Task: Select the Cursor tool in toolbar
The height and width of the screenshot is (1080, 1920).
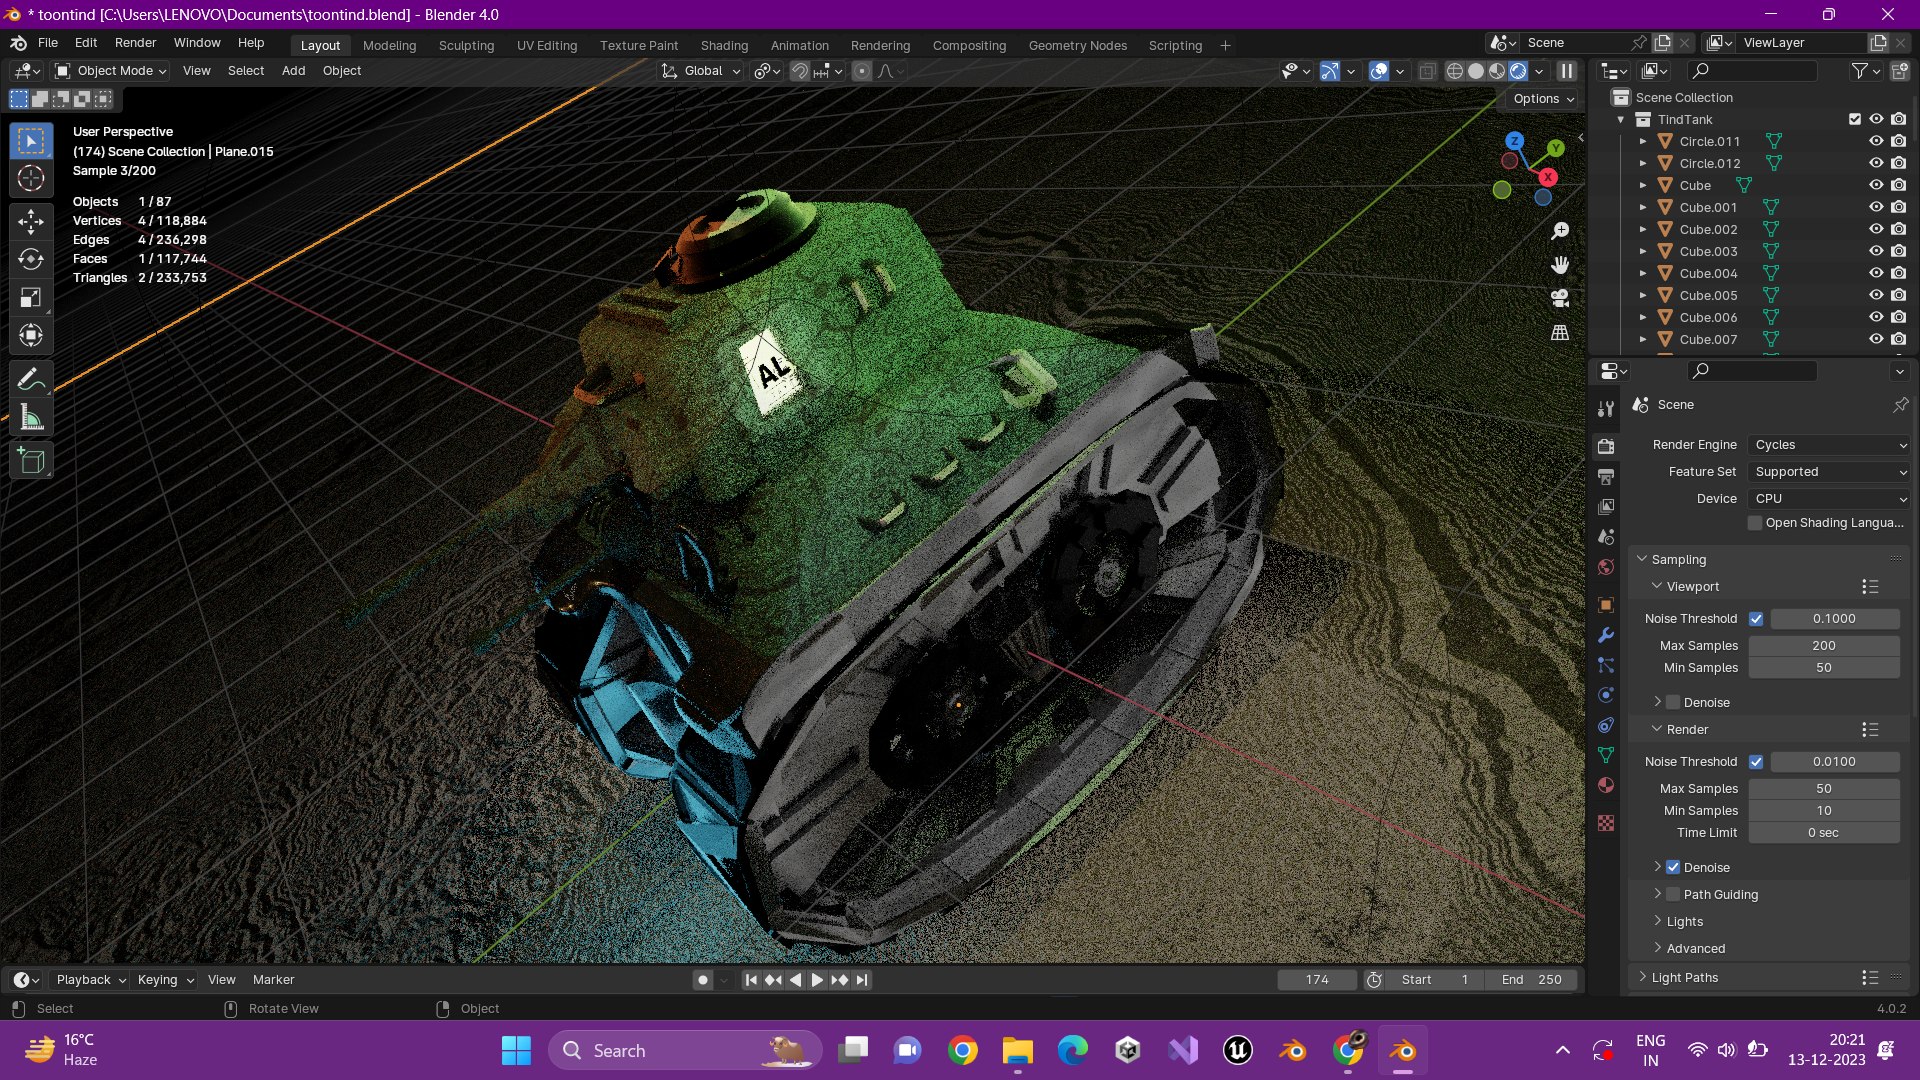Action: click(31, 179)
